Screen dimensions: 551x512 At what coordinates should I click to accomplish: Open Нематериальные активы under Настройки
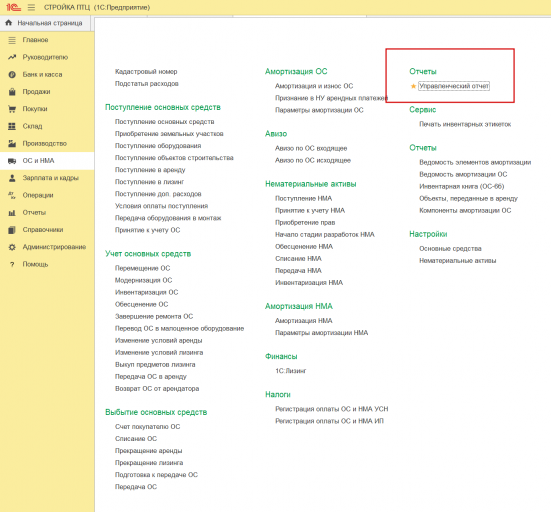pos(458,261)
